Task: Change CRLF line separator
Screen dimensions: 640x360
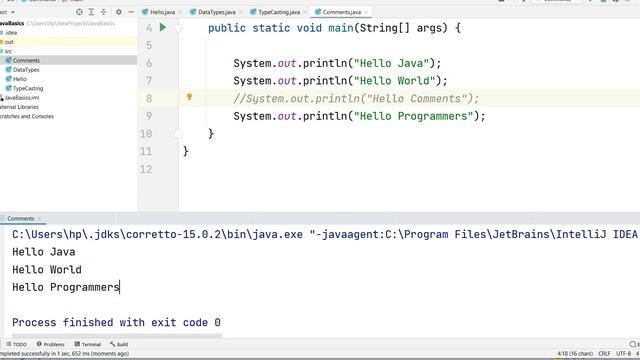Action: click(604, 354)
